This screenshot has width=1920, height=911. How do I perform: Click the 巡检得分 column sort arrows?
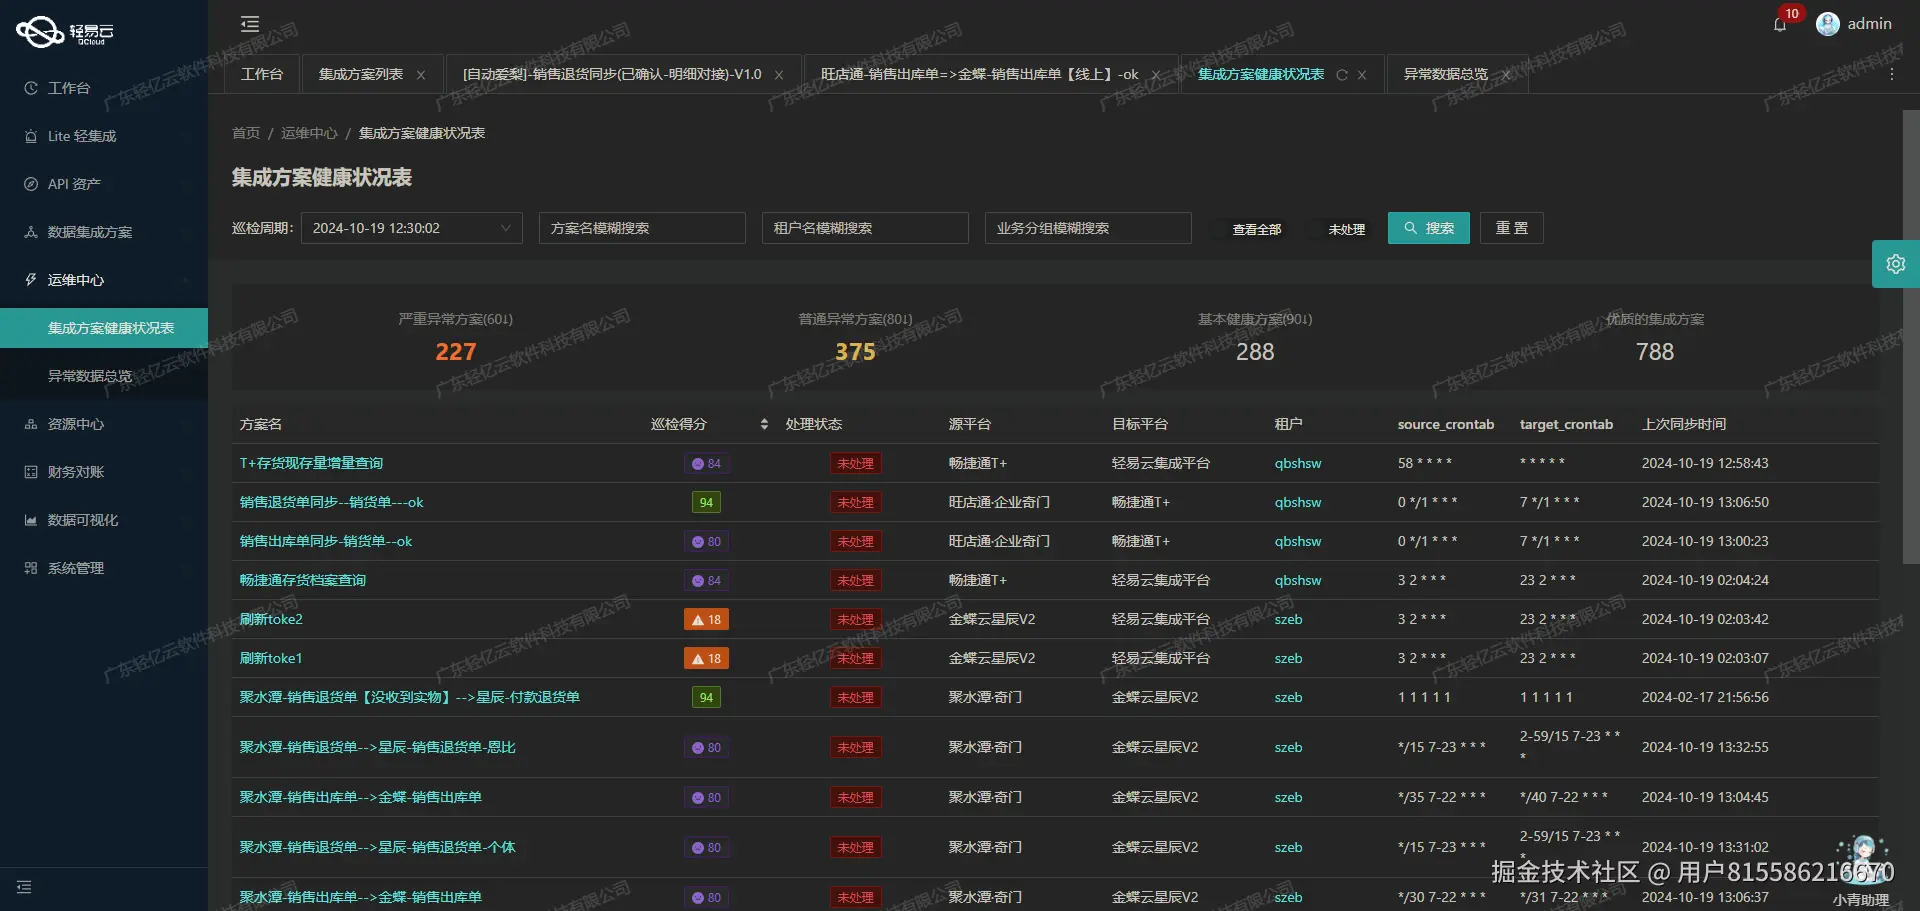click(762, 424)
